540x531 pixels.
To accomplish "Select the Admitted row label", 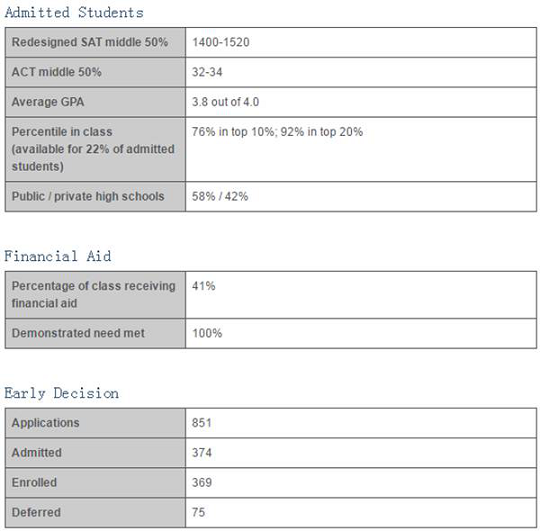I will coord(37,452).
